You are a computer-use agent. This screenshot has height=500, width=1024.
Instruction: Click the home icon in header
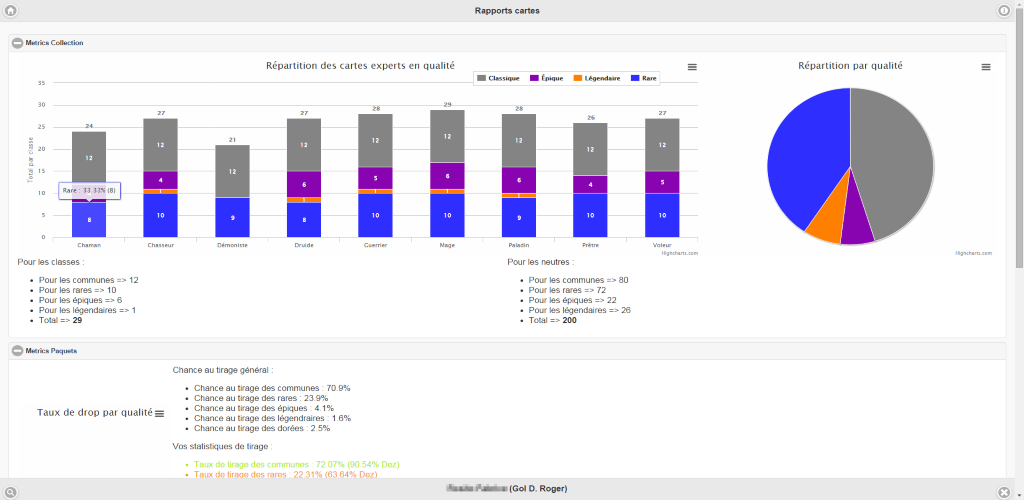[10, 10]
